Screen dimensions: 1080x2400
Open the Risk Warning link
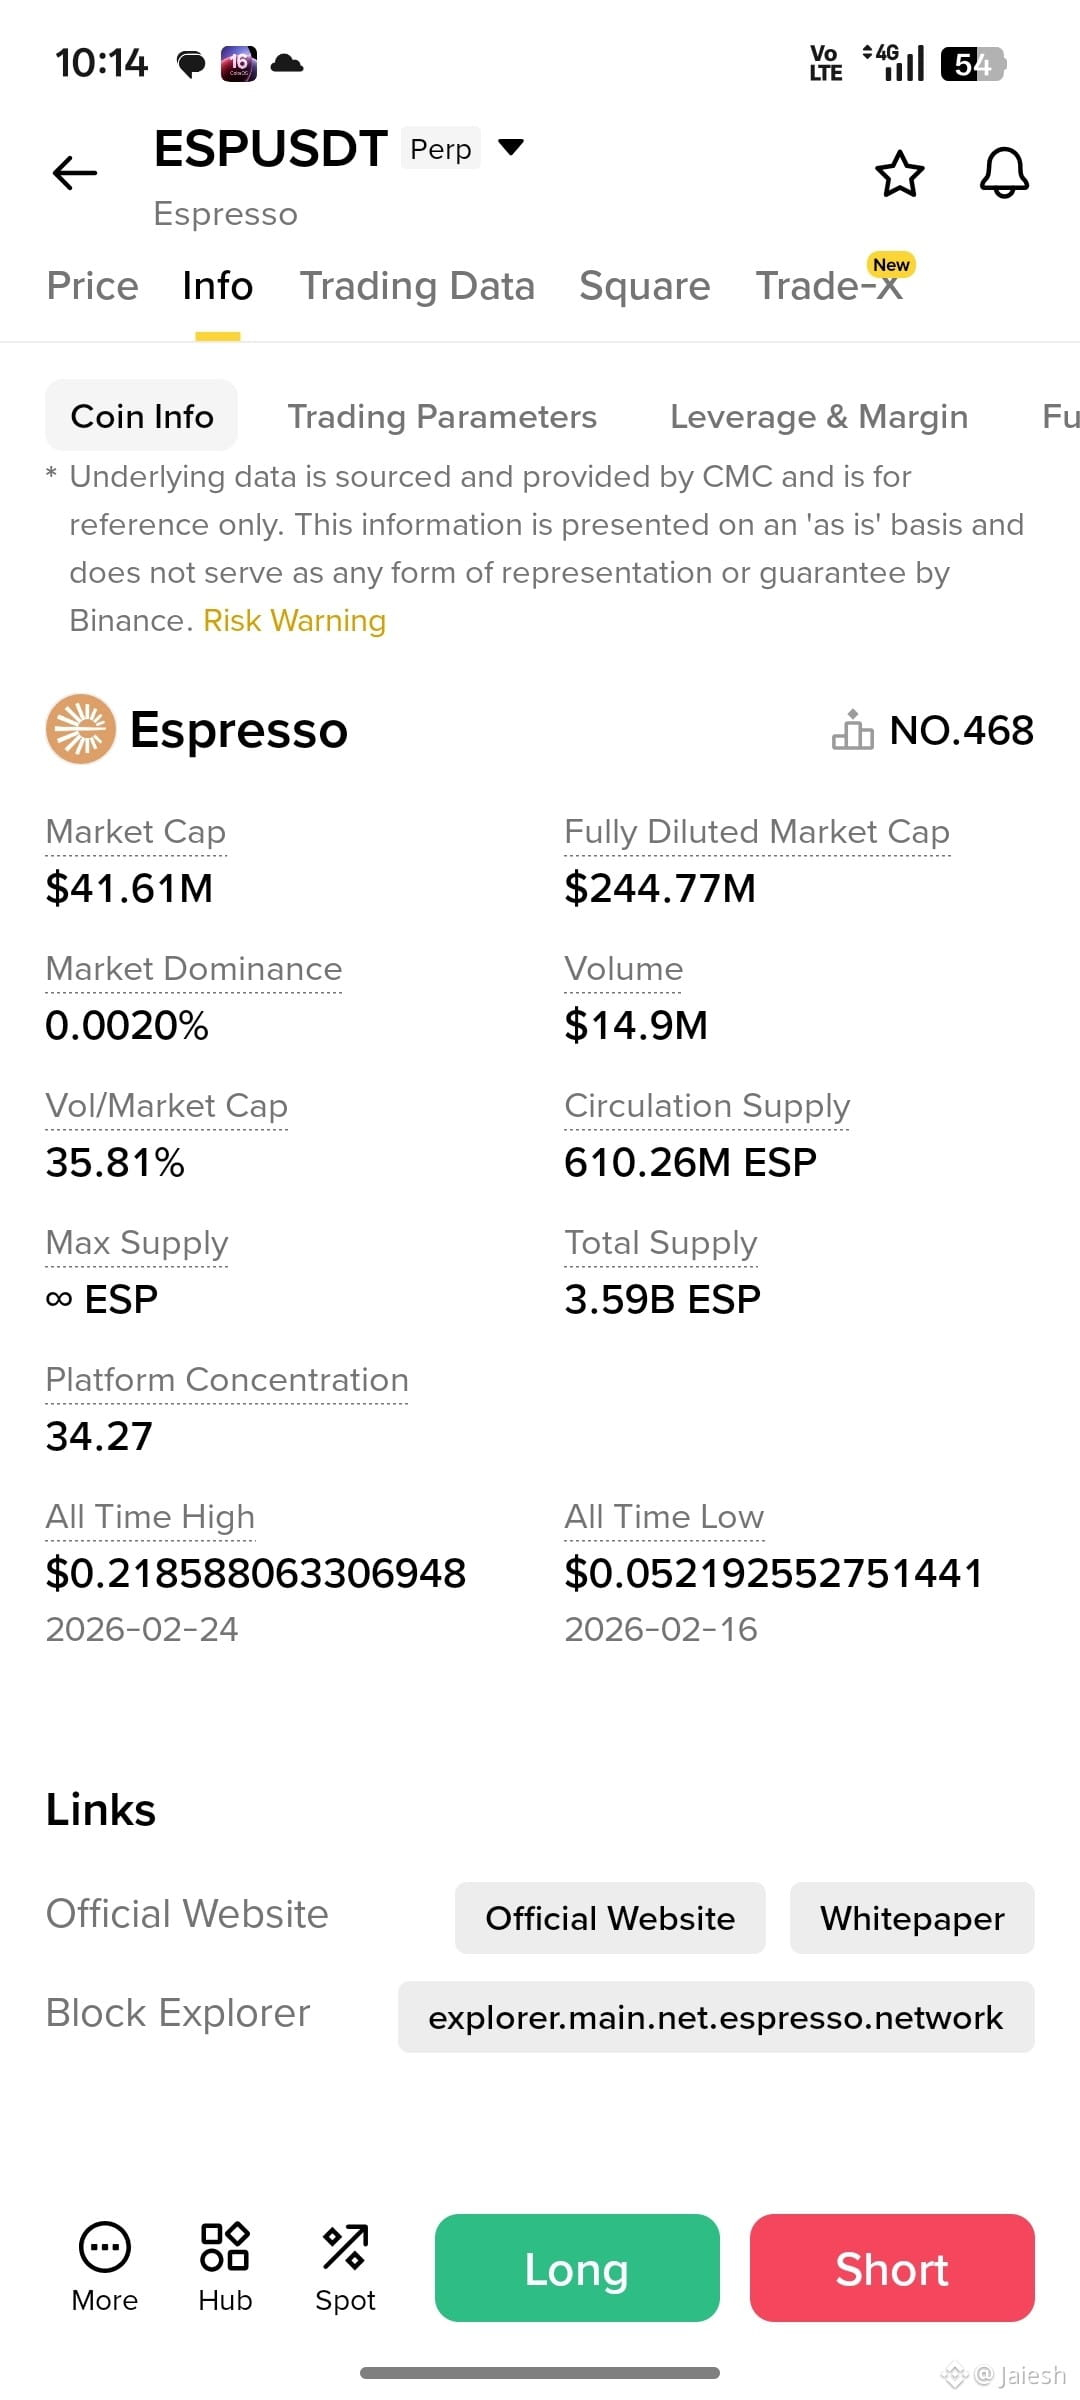(294, 620)
